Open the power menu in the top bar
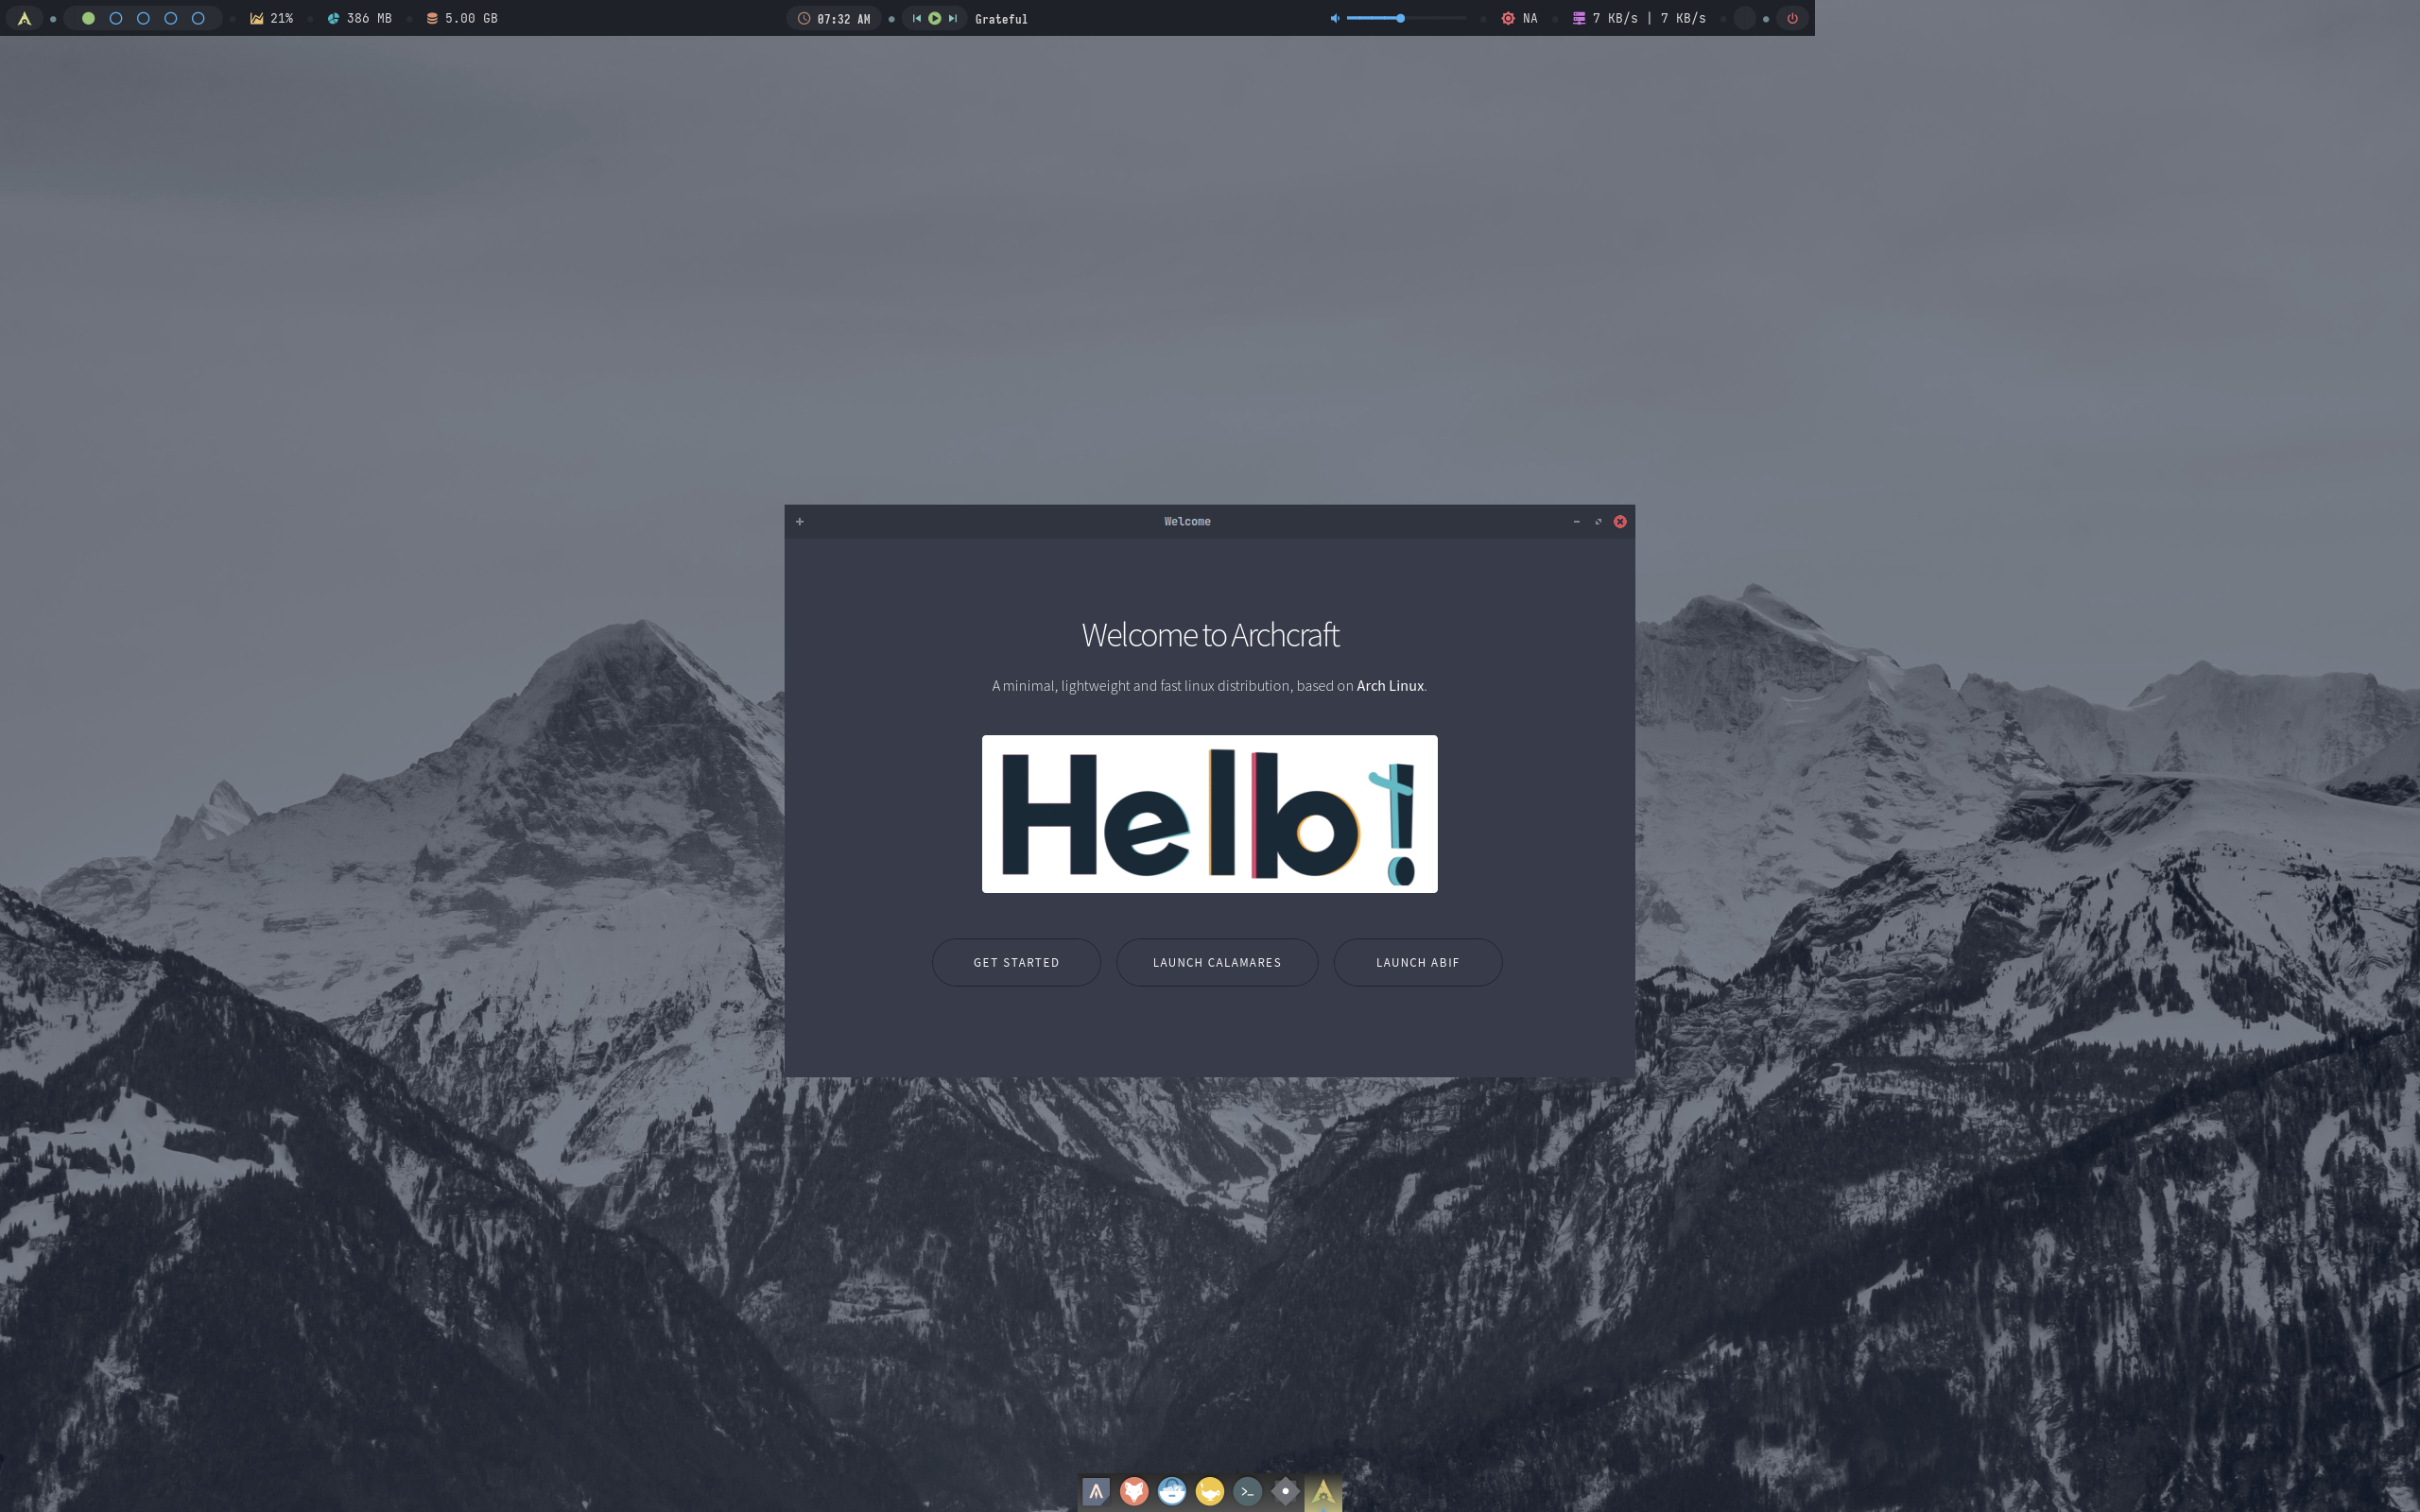This screenshot has width=2420, height=1512. 1792,18
